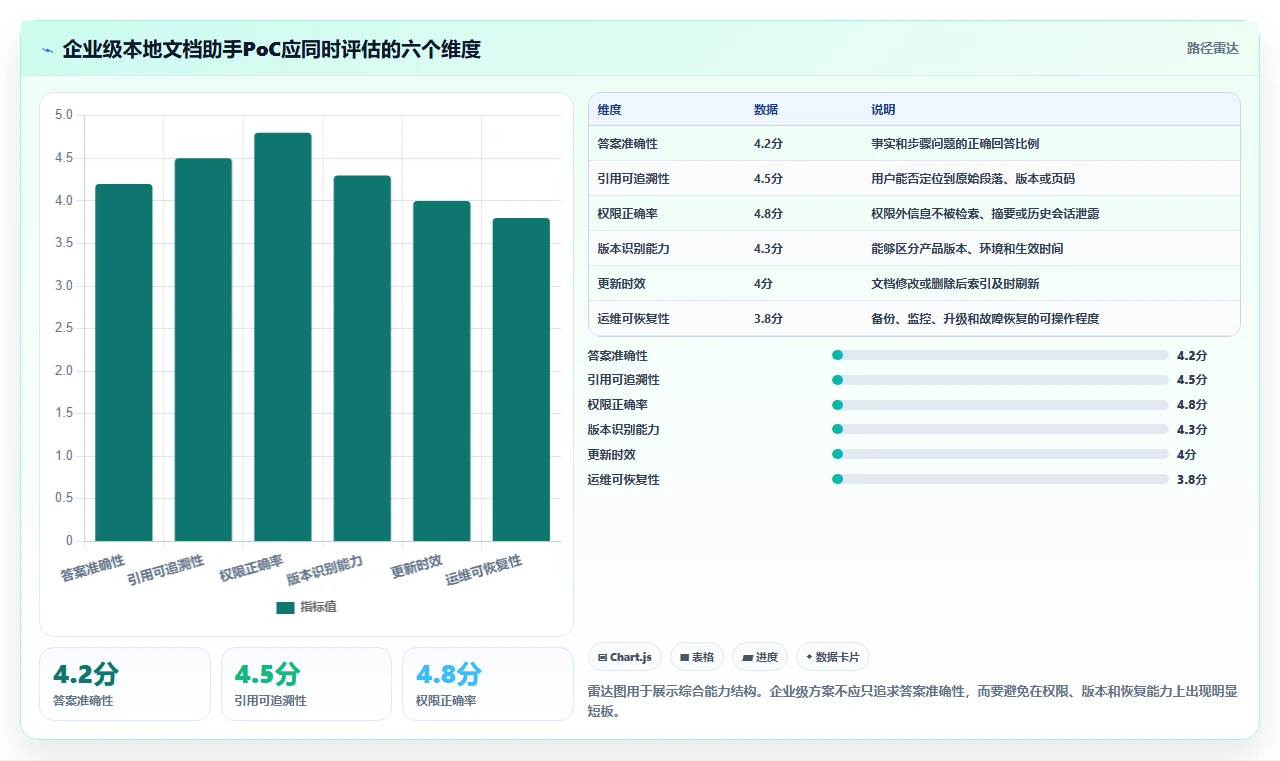Click the 答案准确性 progress bar
This screenshot has width=1280, height=761.
click(1000, 355)
